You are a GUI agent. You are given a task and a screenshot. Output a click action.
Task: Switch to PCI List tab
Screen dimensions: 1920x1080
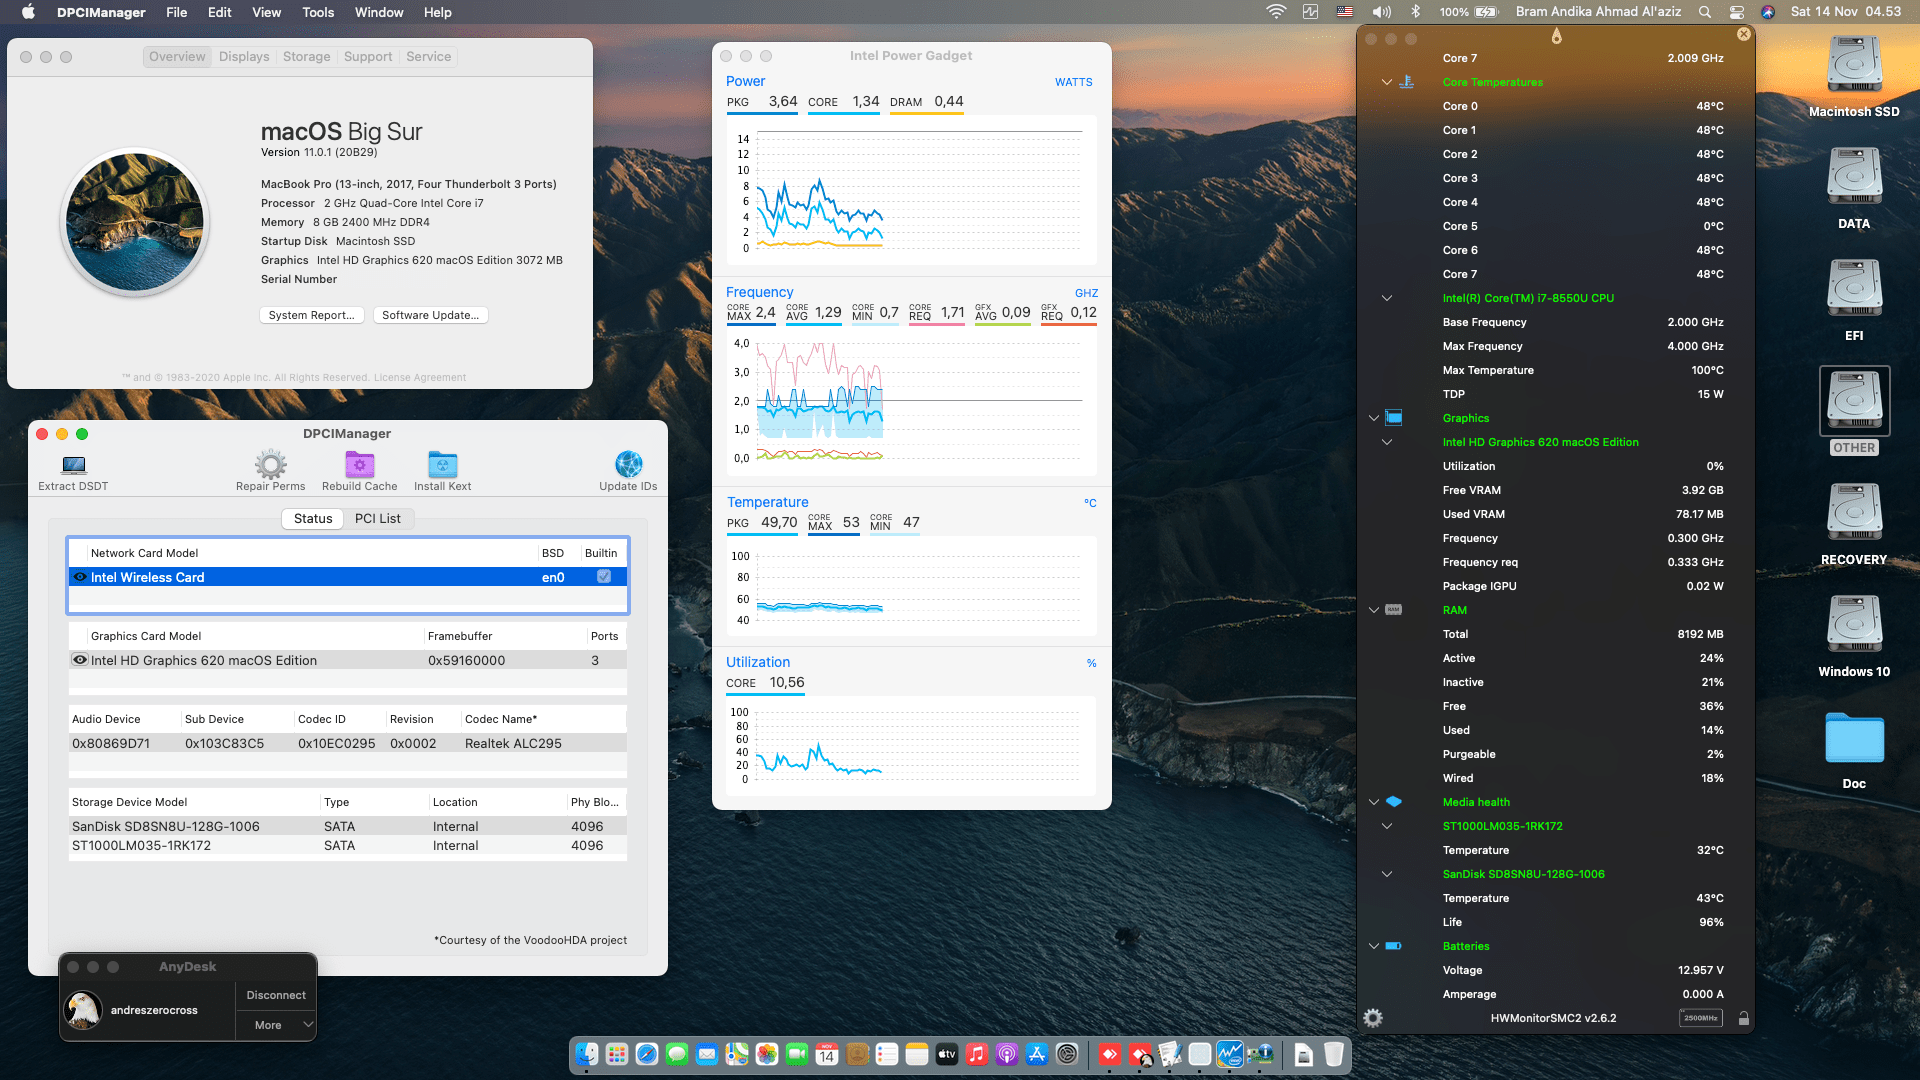coord(377,518)
